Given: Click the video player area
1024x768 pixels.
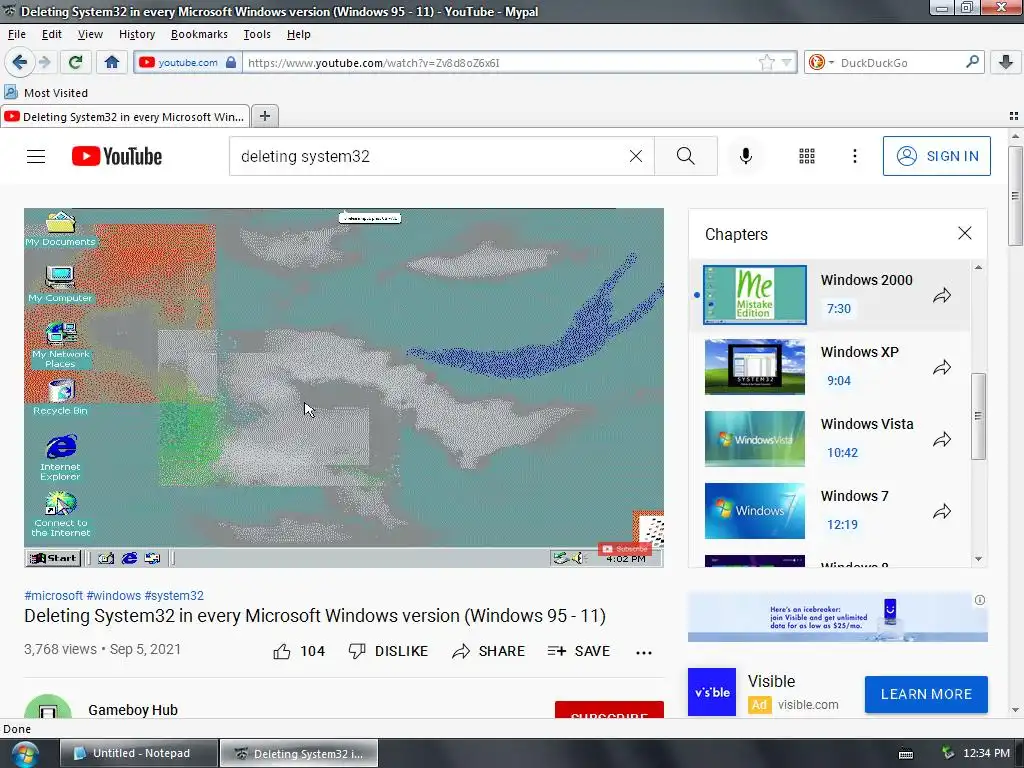Looking at the screenshot, I should [344, 387].
